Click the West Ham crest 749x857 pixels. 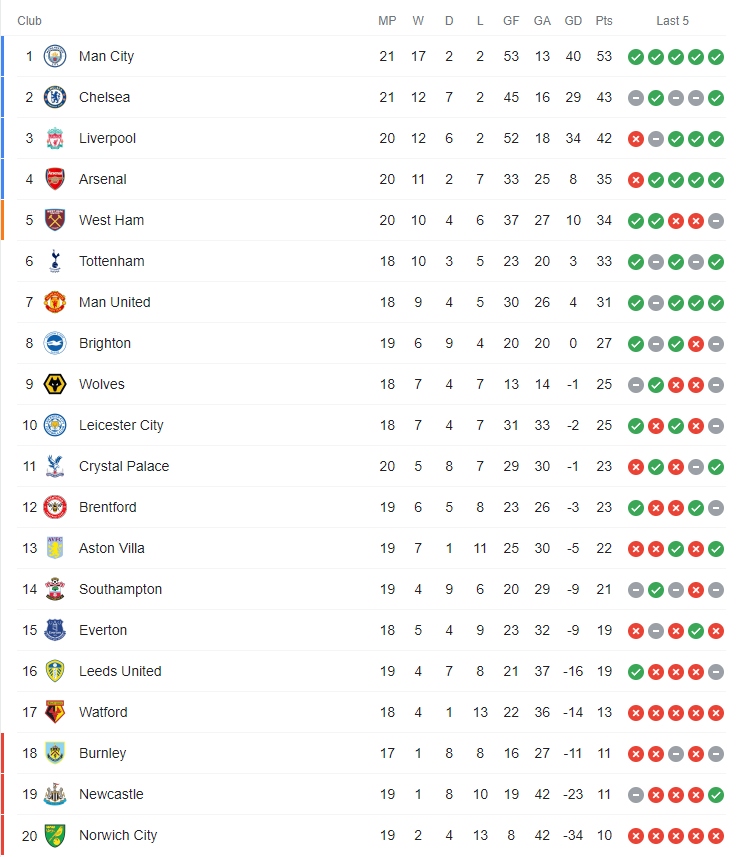55,220
